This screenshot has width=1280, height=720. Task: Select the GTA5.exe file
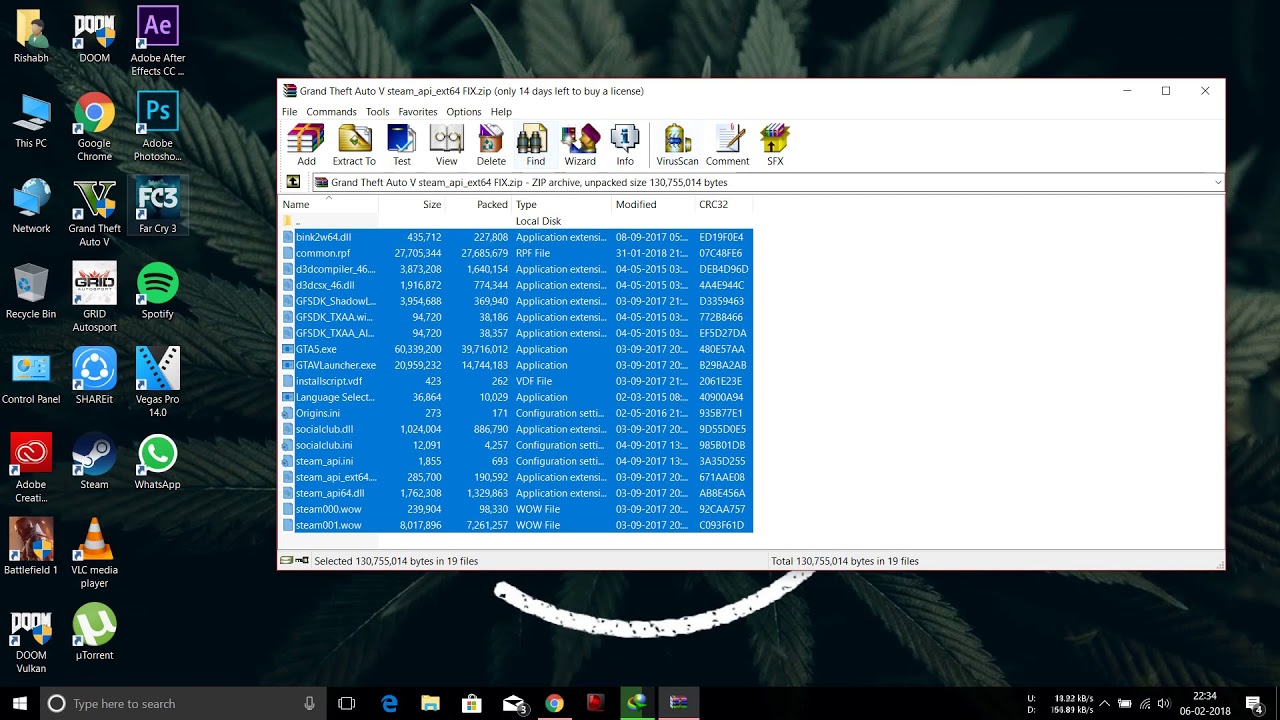516,349
